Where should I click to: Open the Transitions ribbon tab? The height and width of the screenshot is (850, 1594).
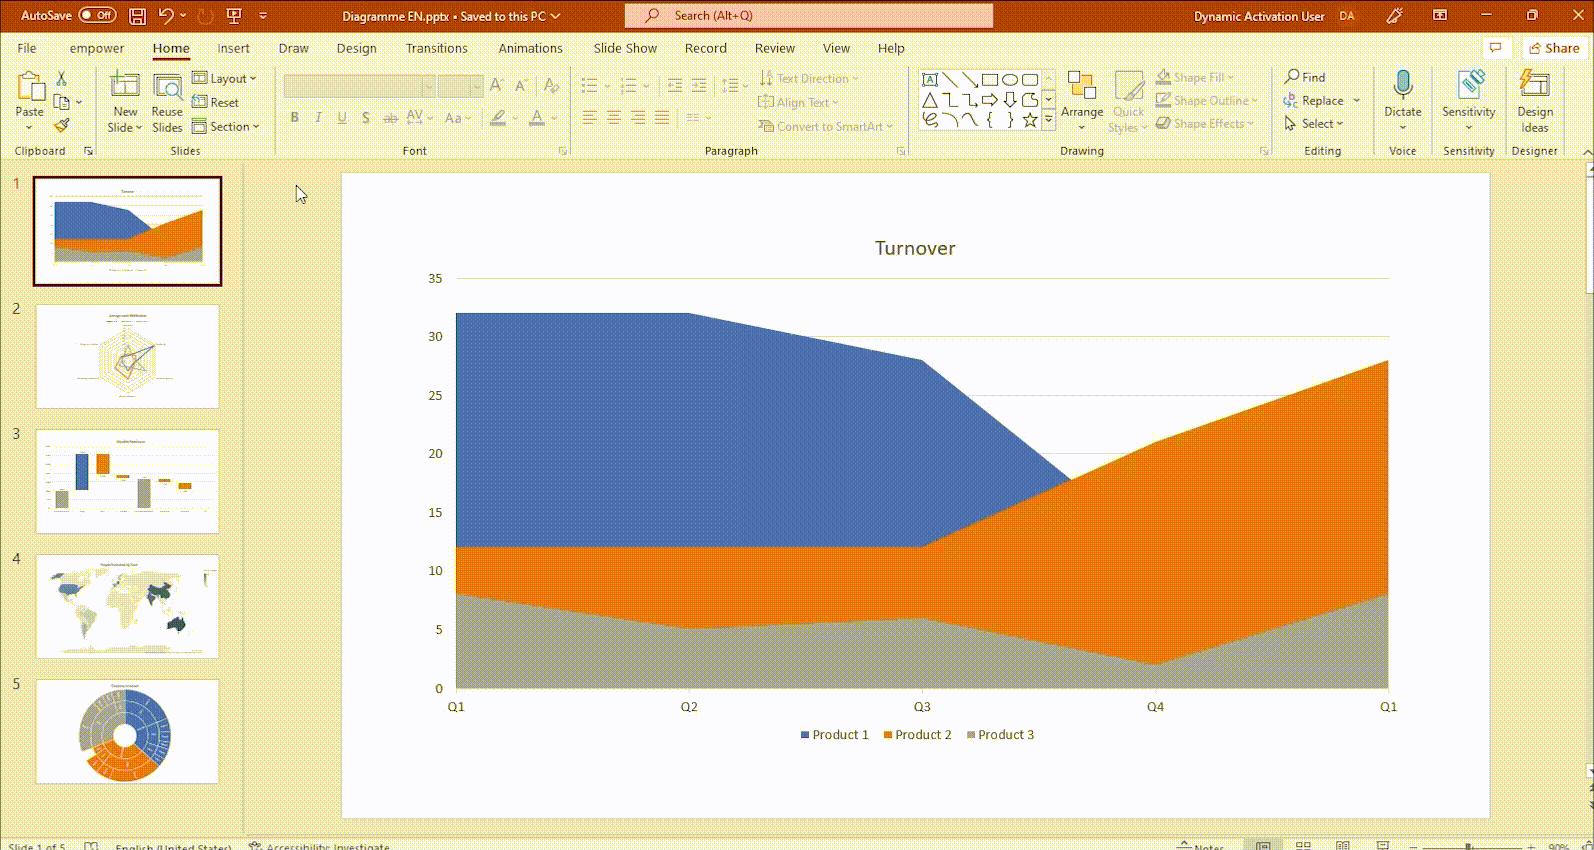(436, 48)
